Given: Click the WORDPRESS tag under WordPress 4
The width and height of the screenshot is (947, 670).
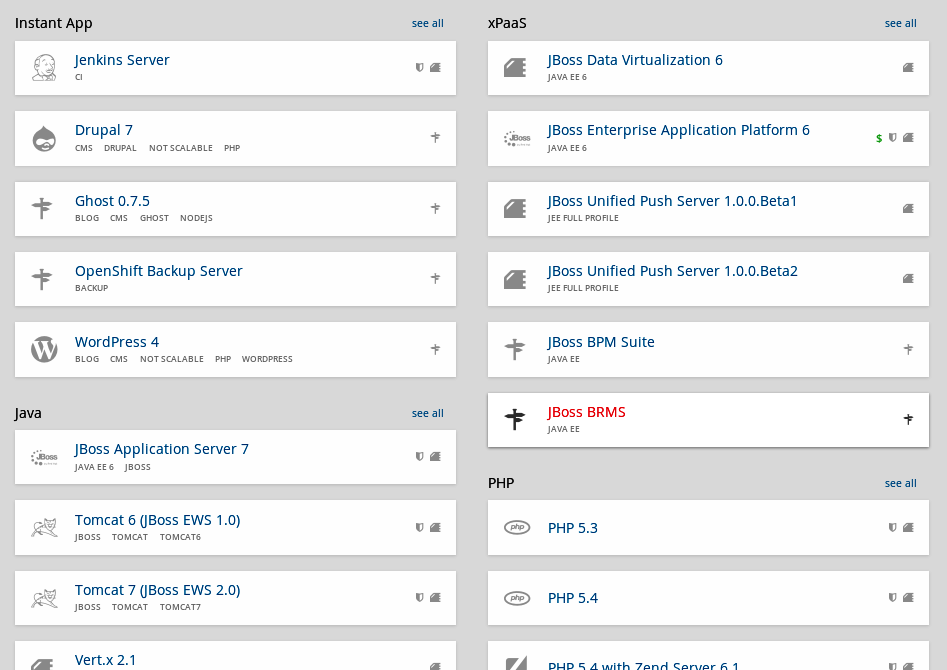Looking at the screenshot, I should (267, 359).
